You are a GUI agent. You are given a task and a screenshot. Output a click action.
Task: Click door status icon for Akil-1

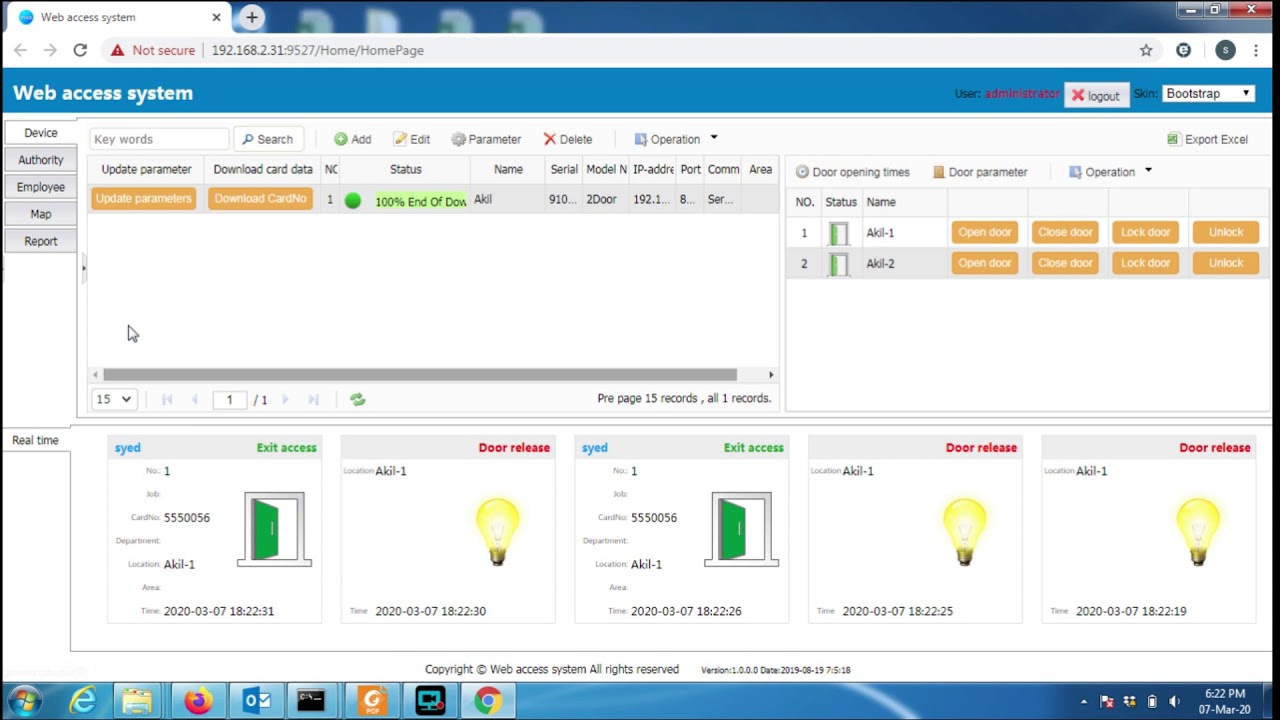839,233
